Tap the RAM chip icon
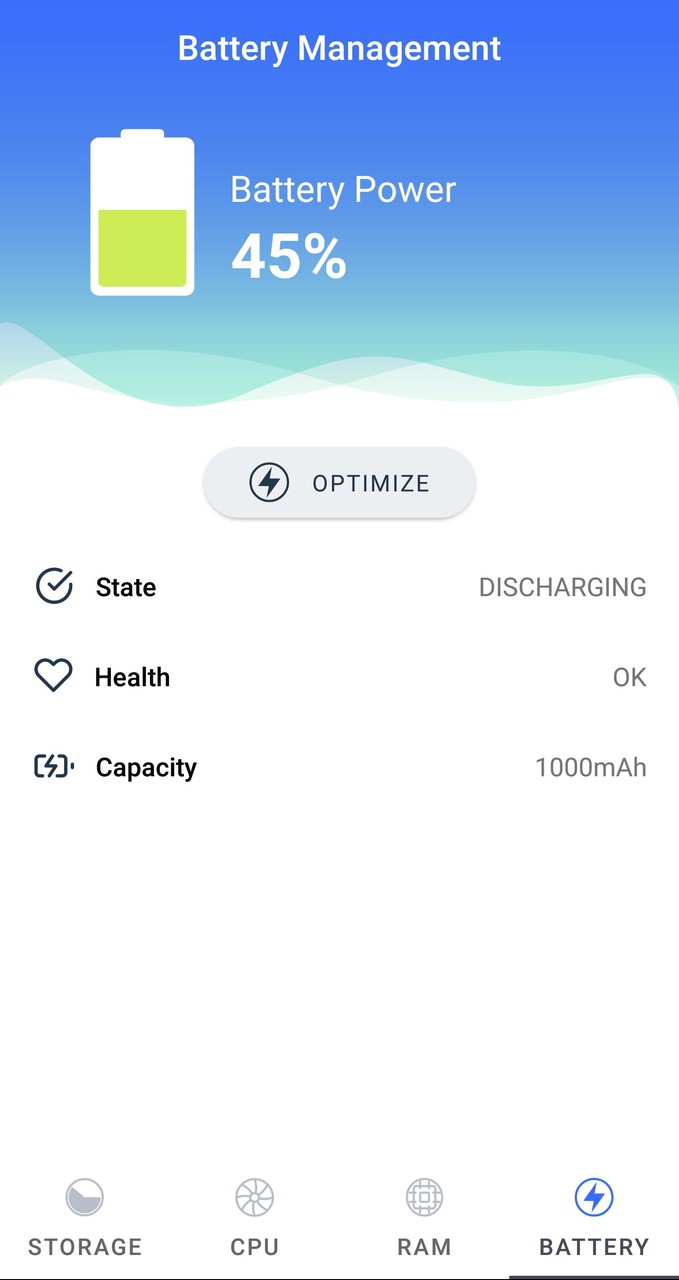 tap(424, 1196)
